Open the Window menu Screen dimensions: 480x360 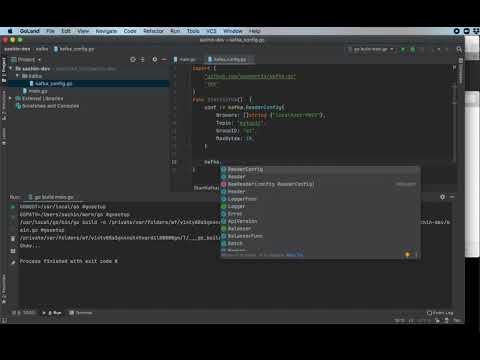(x=233, y=31)
